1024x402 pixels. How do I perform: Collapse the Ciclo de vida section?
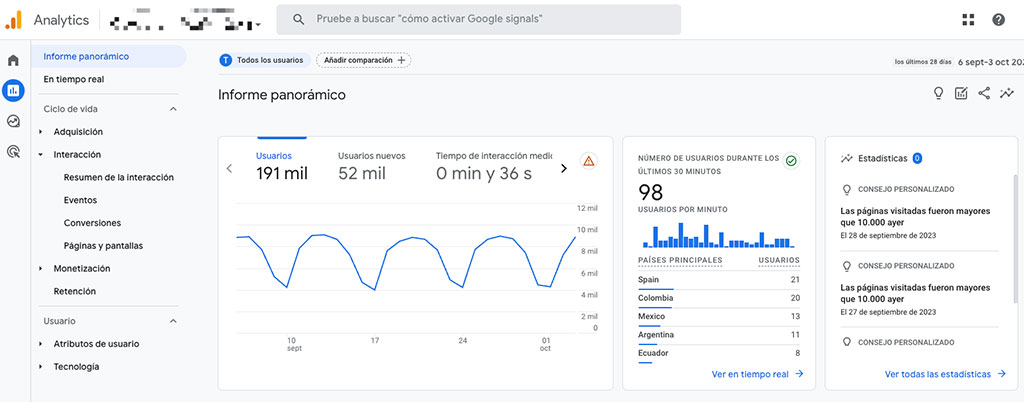(x=172, y=109)
